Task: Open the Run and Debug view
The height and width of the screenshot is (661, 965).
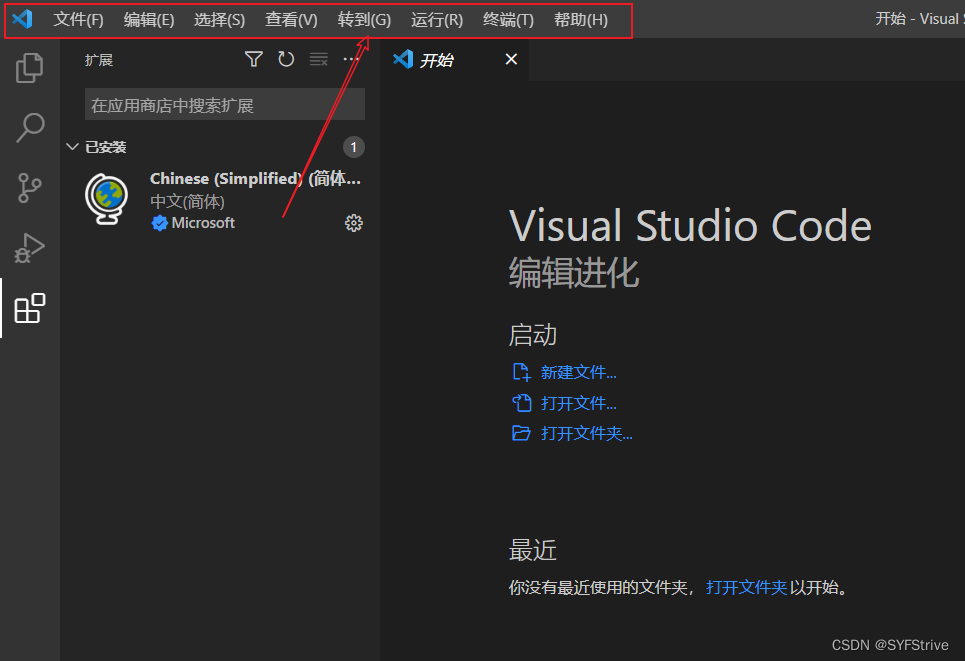Action: click(30, 248)
